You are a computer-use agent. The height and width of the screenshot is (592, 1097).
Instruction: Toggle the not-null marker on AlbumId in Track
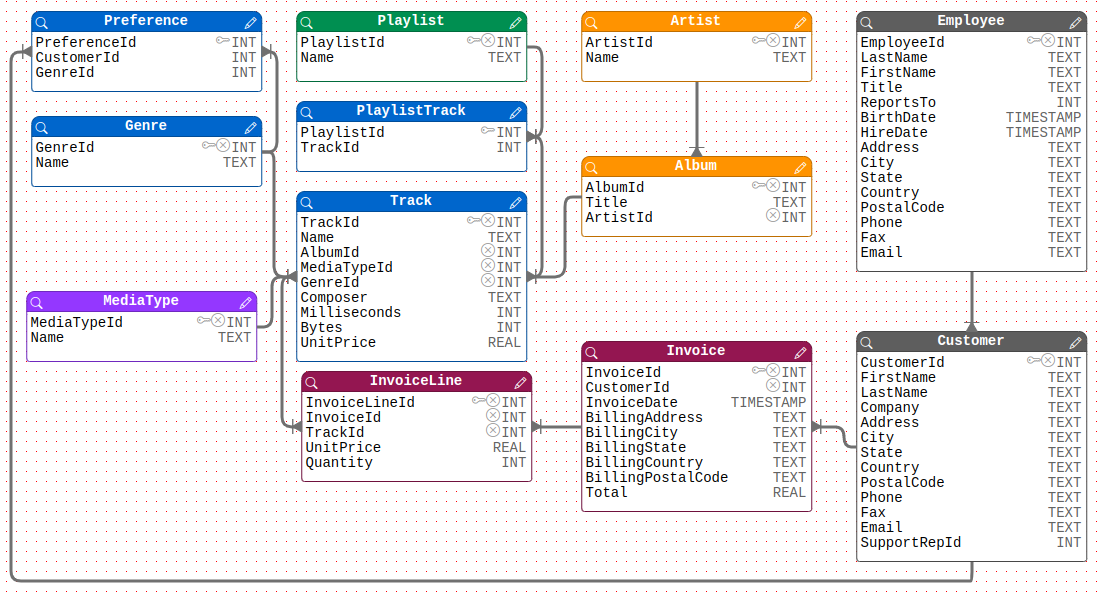(x=487, y=252)
